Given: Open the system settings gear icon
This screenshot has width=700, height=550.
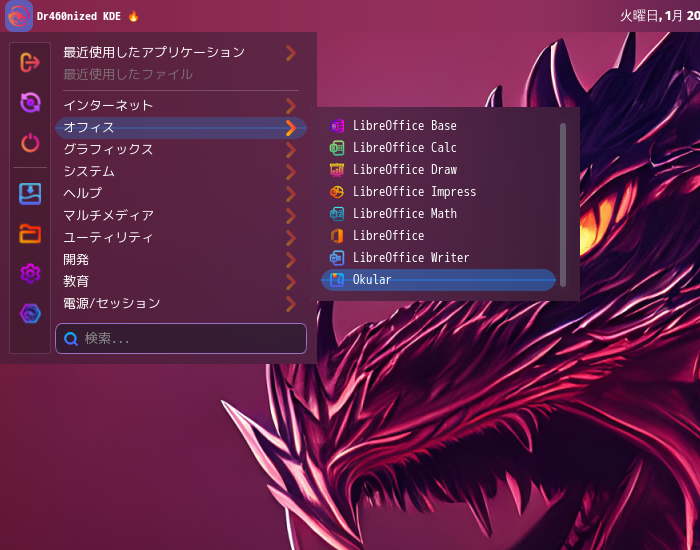Looking at the screenshot, I should 30,273.
